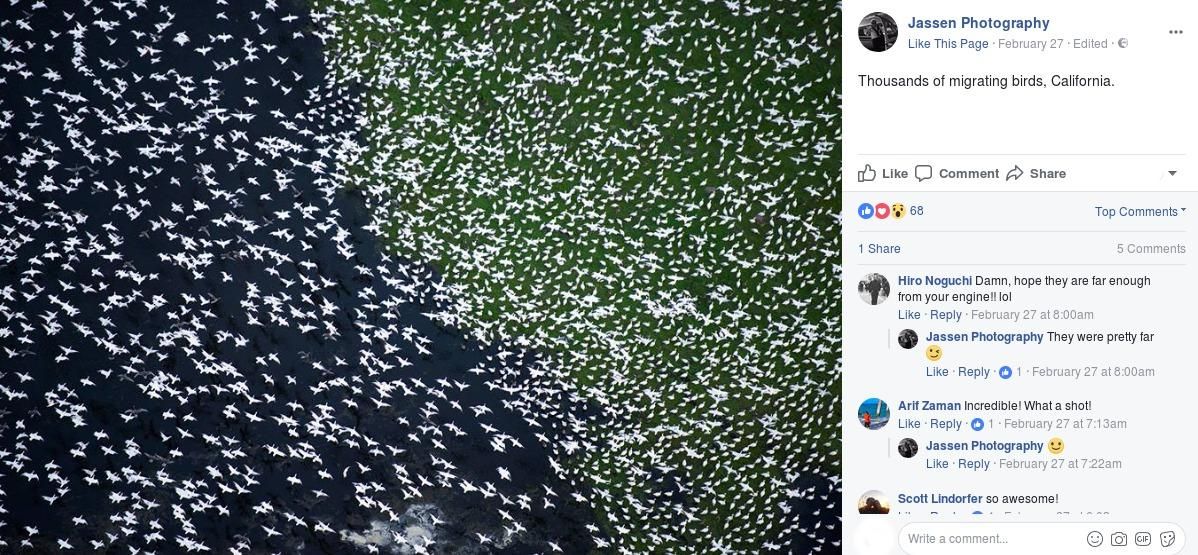Like the post with thumbs-up button
This screenshot has height=555, width=1198.
pos(882,174)
